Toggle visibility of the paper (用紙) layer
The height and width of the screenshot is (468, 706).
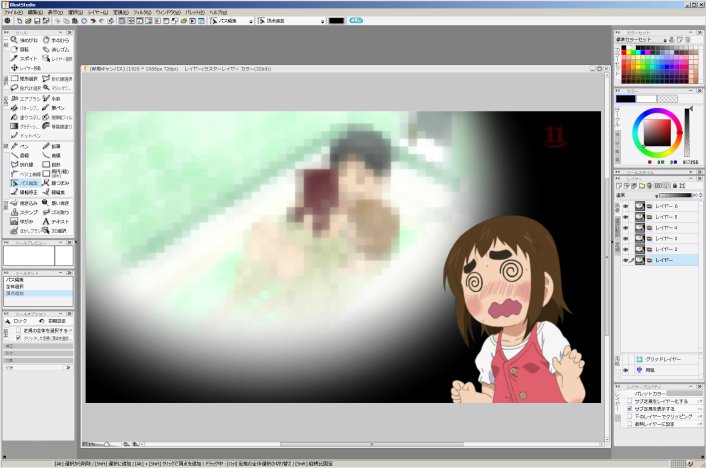tap(625, 370)
